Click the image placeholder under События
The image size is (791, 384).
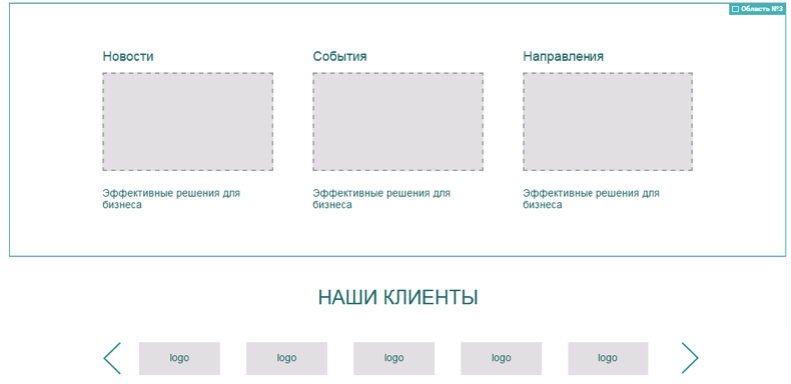398,122
